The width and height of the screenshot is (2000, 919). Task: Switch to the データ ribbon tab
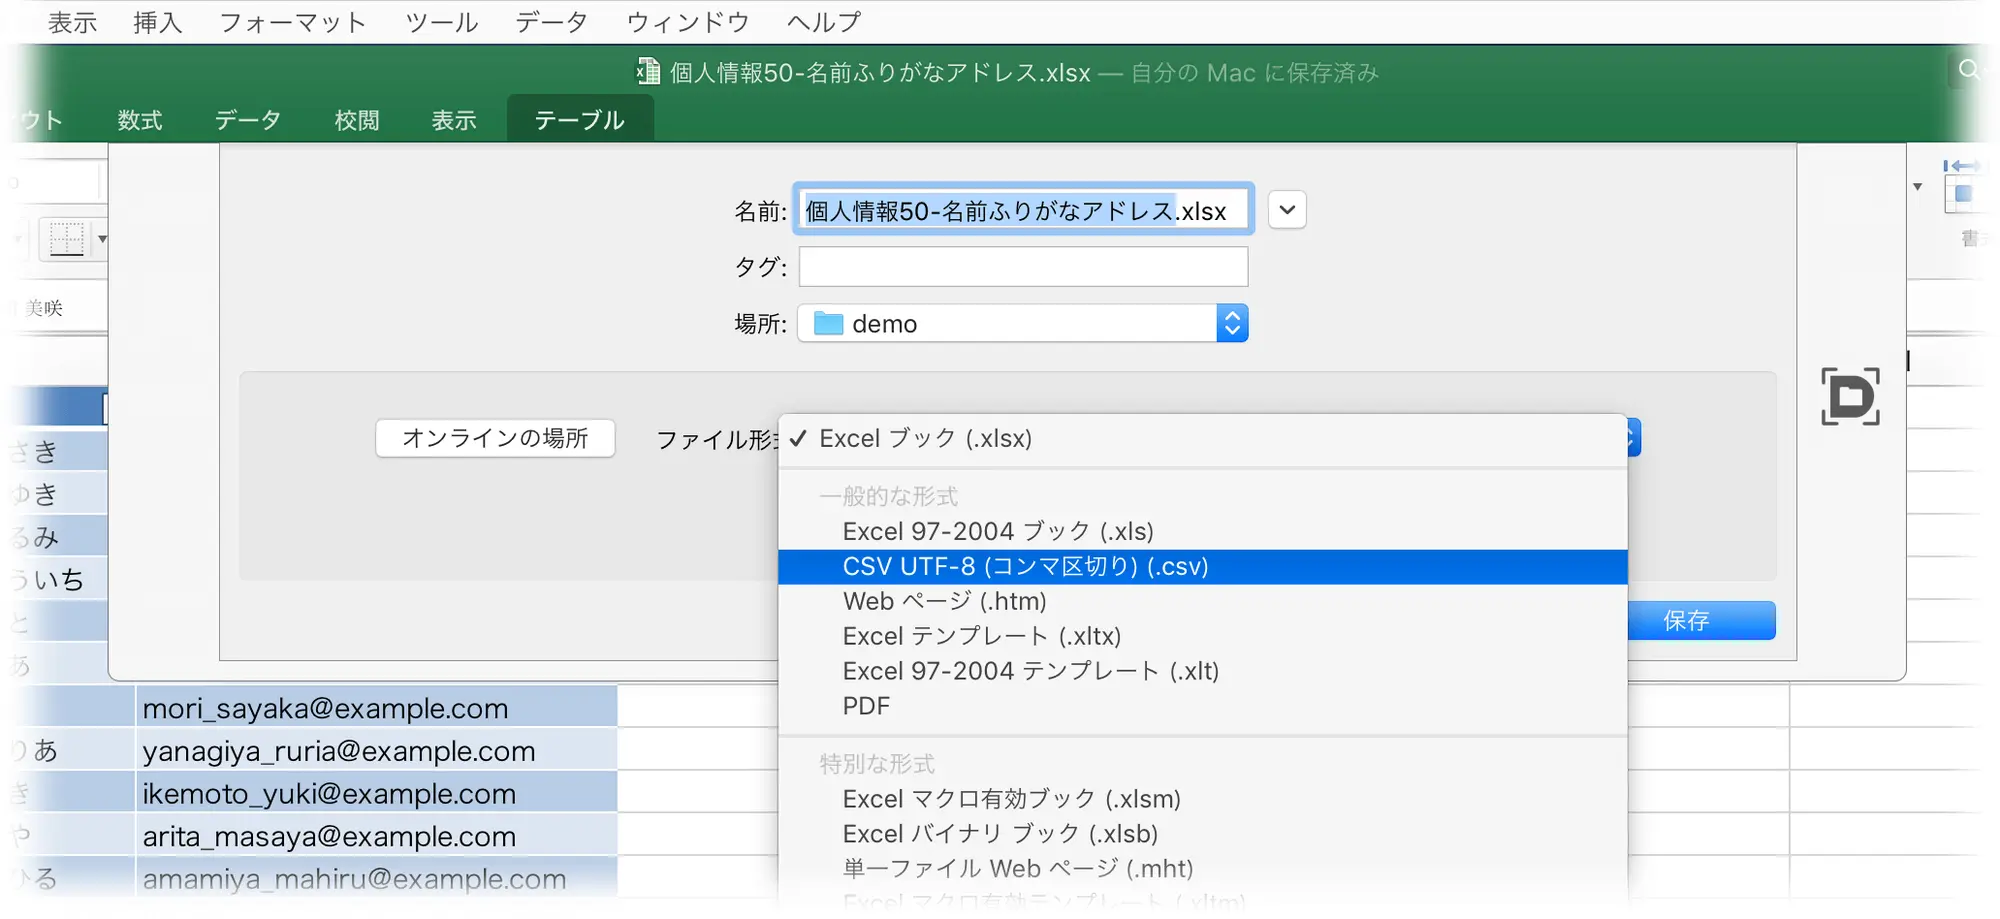248,120
